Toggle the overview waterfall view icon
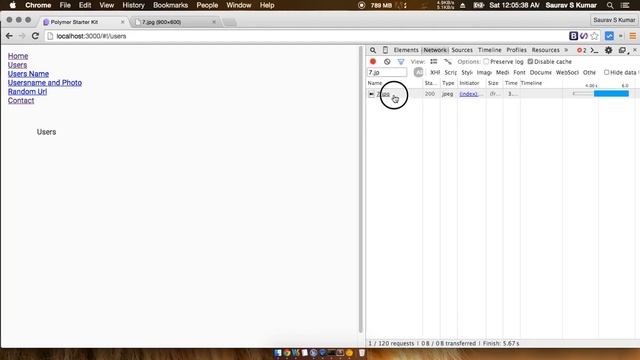Image resolution: width=640 pixels, height=360 pixels. pos(448,62)
